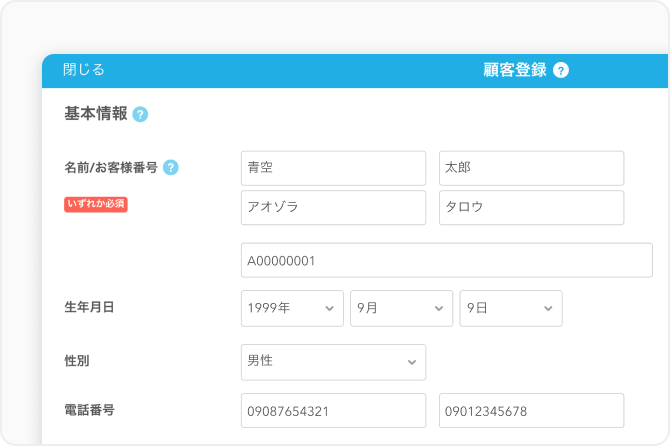The height and width of the screenshot is (446, 670).
Task: Click the 基本情報 section heading
Action: 96,114
